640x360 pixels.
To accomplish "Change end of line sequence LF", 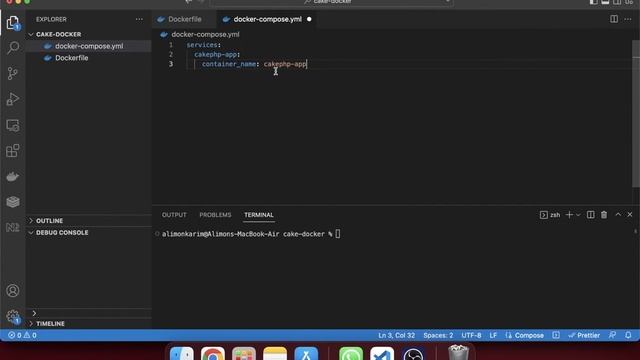I will [493, 335].
